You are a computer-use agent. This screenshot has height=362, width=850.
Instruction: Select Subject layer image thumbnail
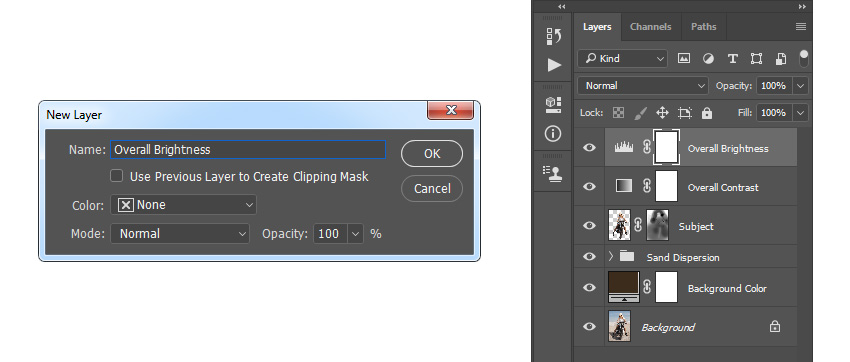[x=620, y=225]
